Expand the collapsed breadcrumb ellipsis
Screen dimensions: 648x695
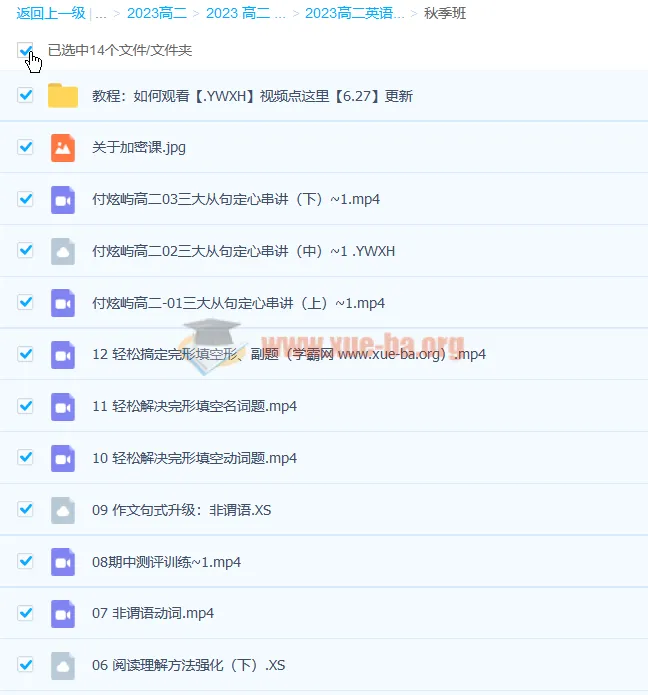101,14
